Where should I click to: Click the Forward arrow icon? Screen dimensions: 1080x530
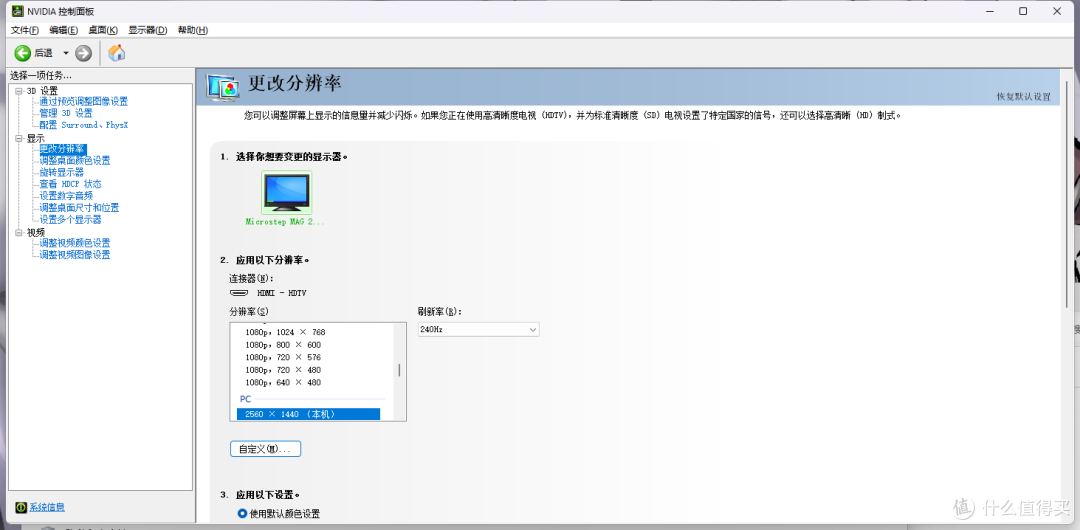coord(83,53)
